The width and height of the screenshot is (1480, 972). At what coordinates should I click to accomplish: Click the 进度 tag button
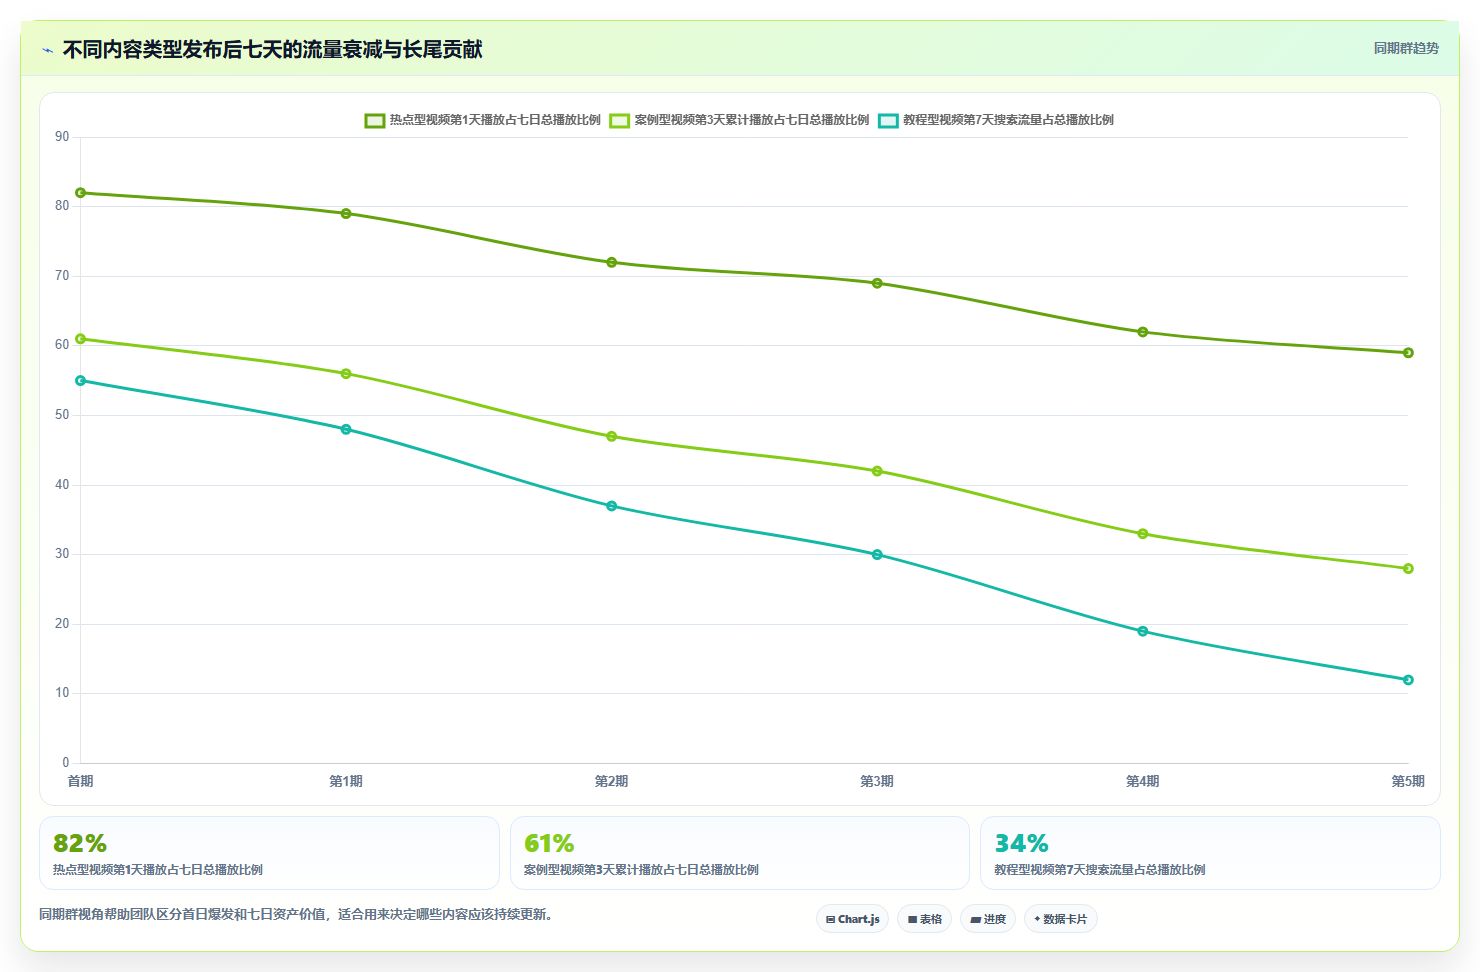(988, 919)
